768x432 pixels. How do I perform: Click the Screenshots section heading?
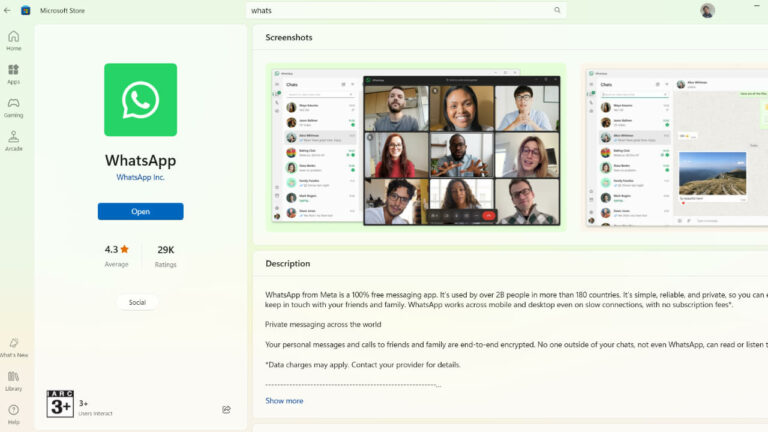[x=289, y=37]
